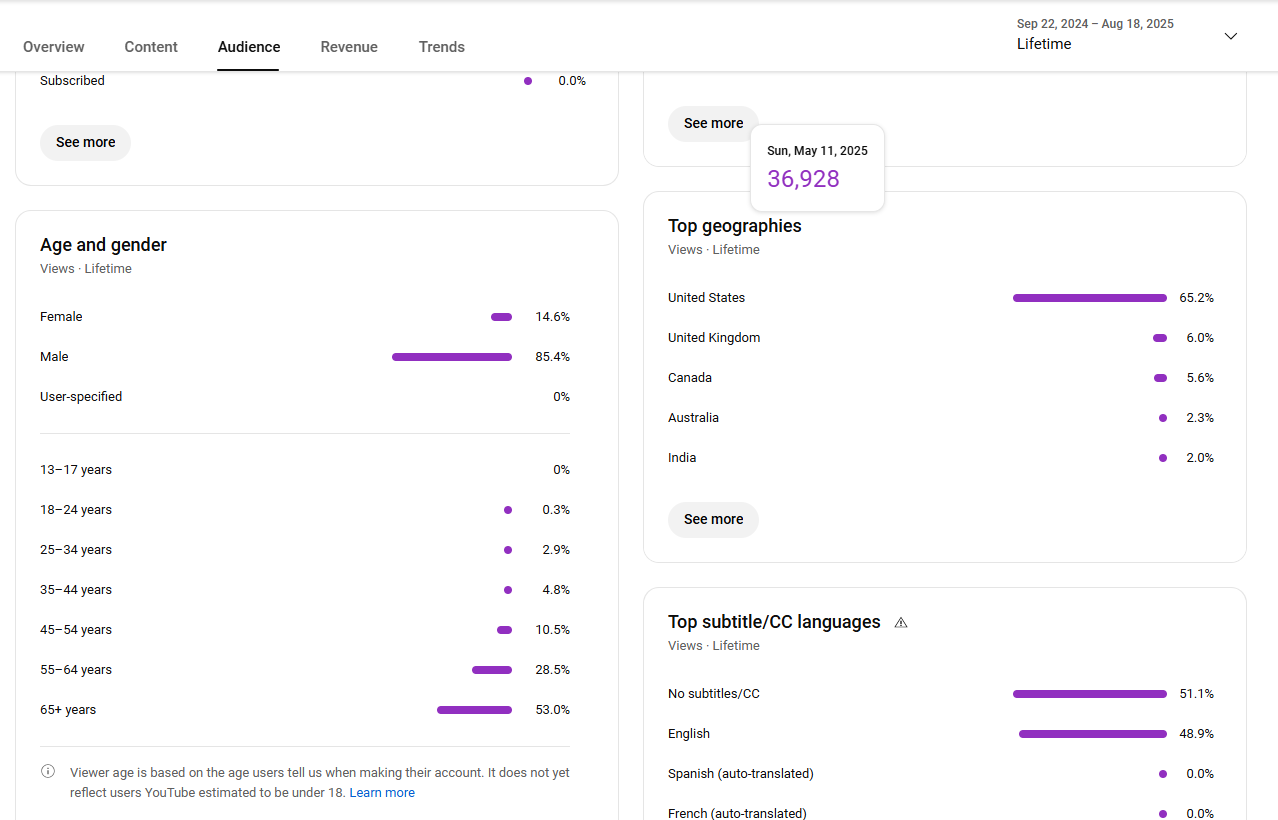
Task: Click the French (auto-translated) row
Action: tap(941, 813)
